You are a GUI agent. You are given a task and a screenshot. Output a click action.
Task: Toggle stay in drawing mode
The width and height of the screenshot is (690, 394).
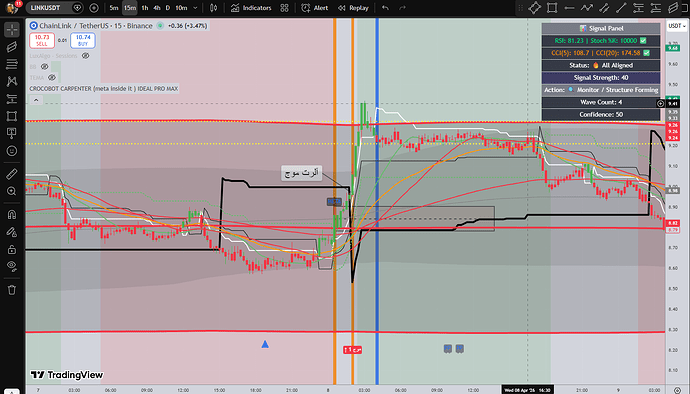pos(12,232)
